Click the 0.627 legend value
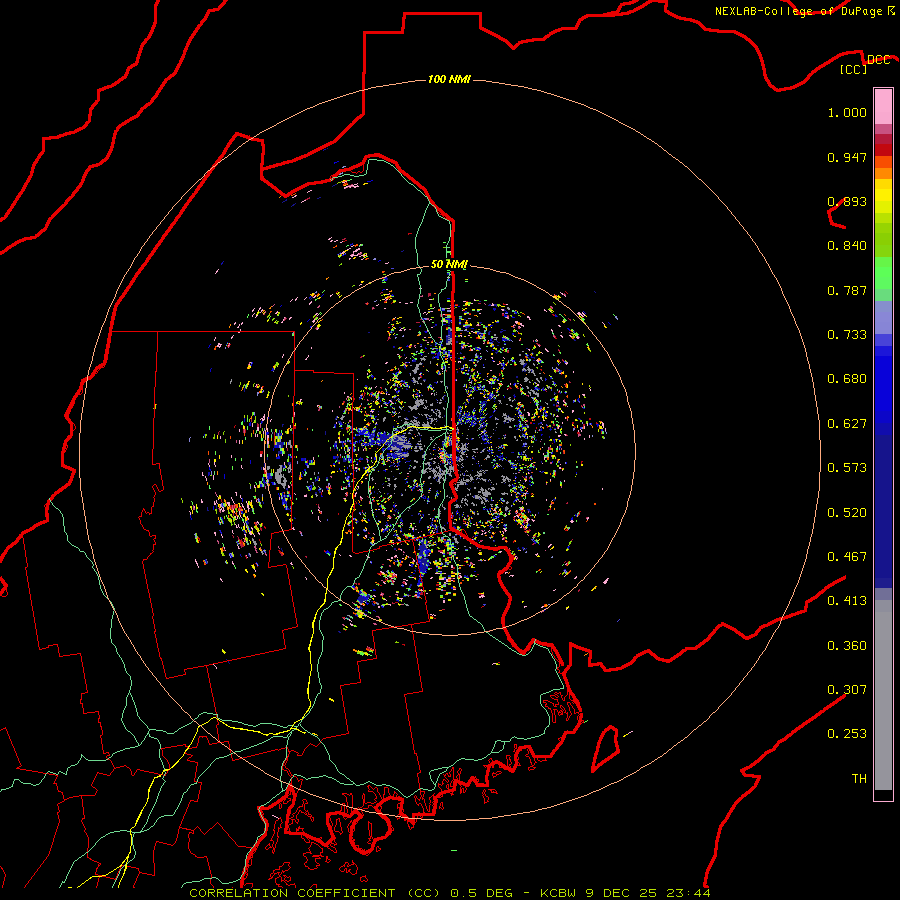 click(847, 424)
